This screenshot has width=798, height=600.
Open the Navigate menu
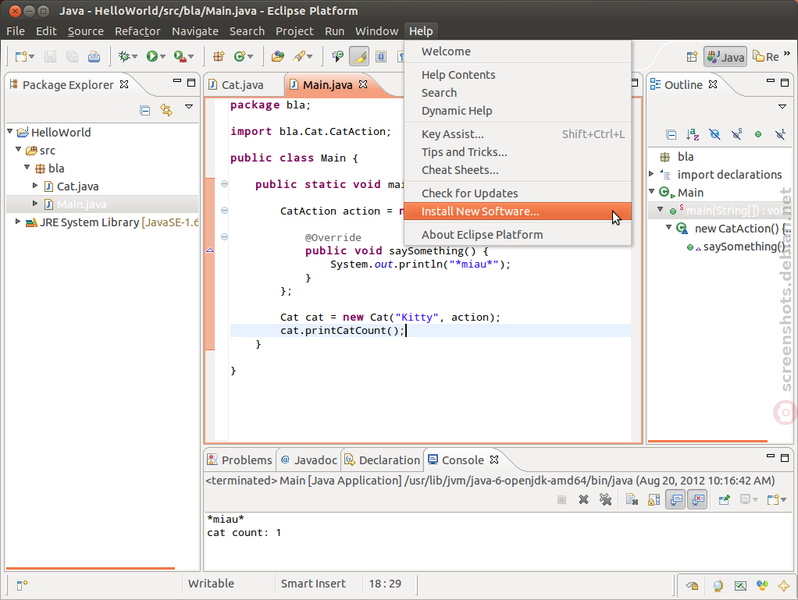pyautogui.click(x=195, y=31)
